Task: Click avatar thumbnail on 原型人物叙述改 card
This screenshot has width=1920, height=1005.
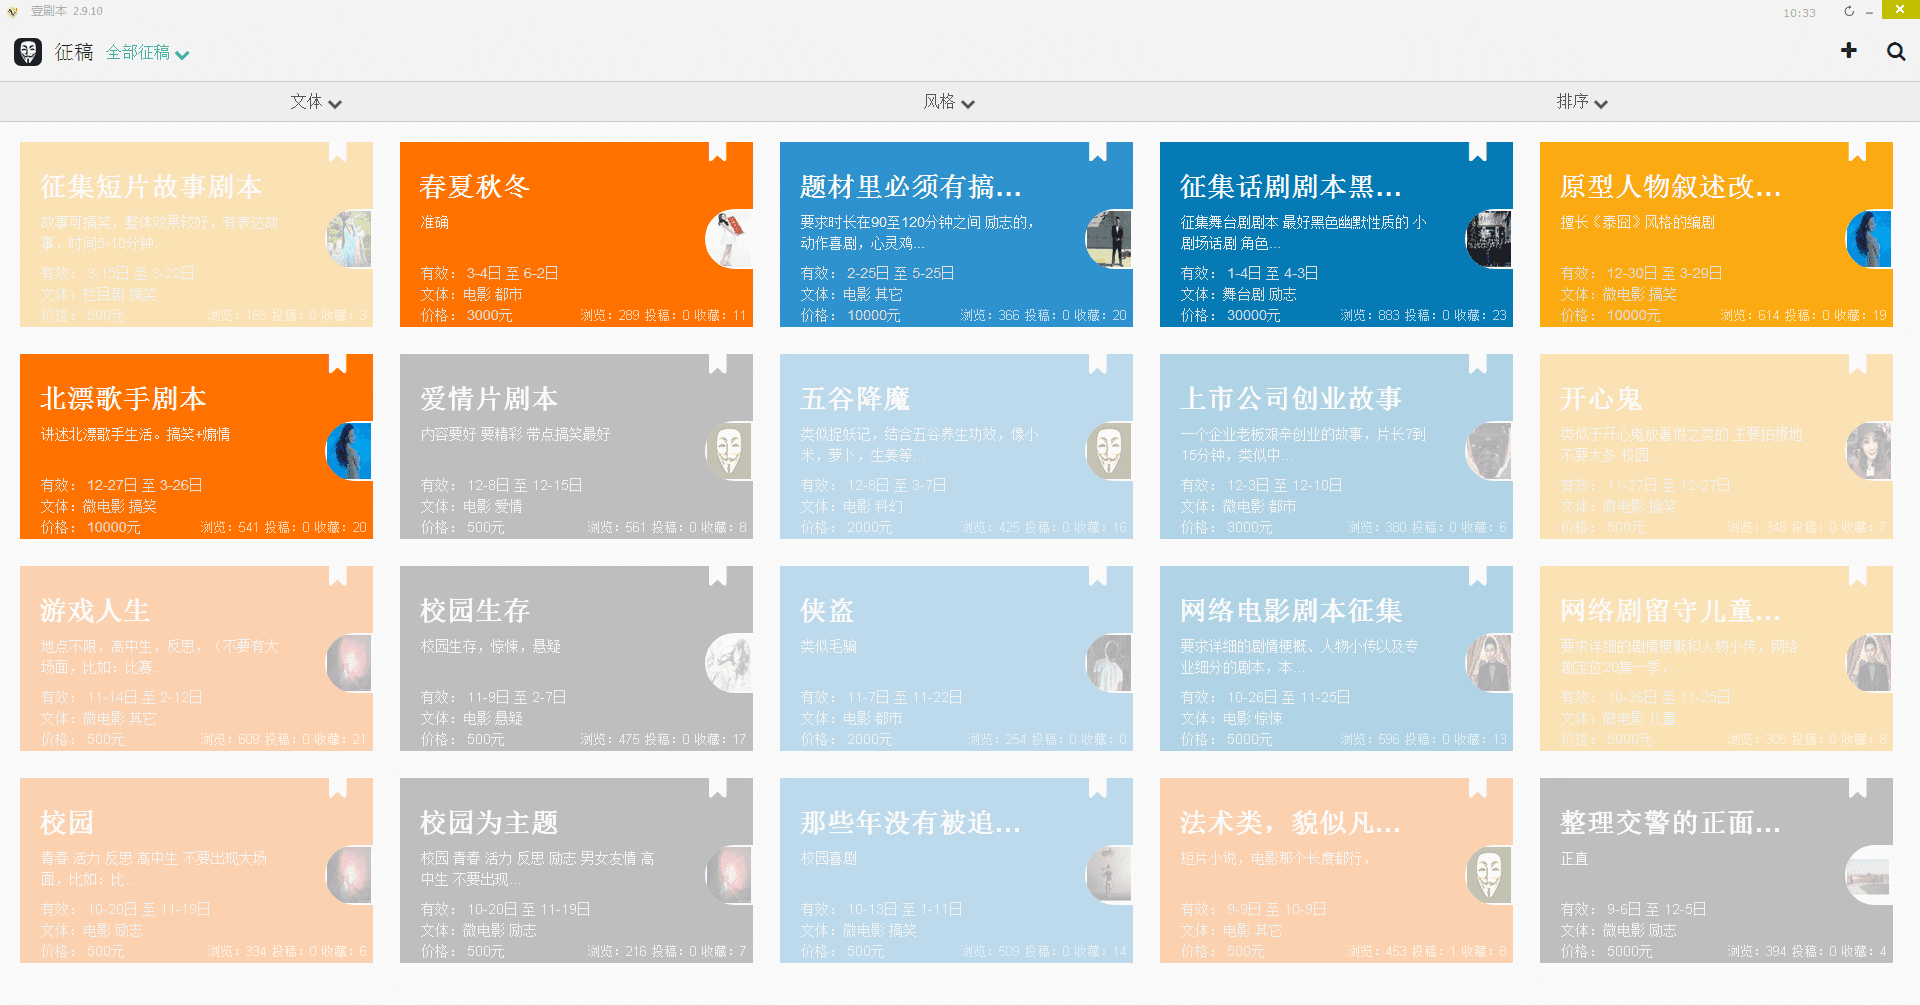Action: point(1868,239)
